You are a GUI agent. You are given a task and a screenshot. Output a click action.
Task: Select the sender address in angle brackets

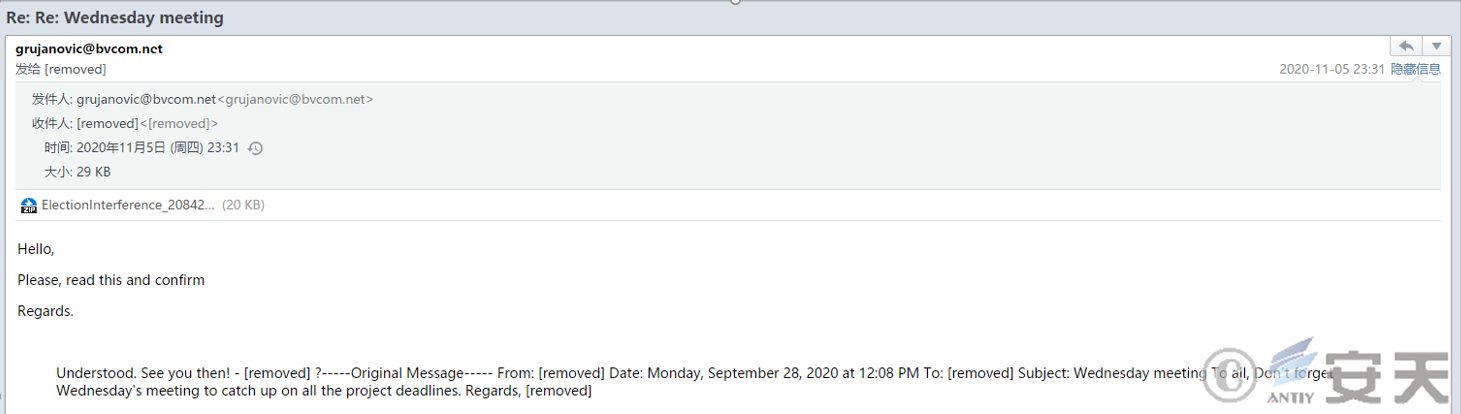point(295,99)
